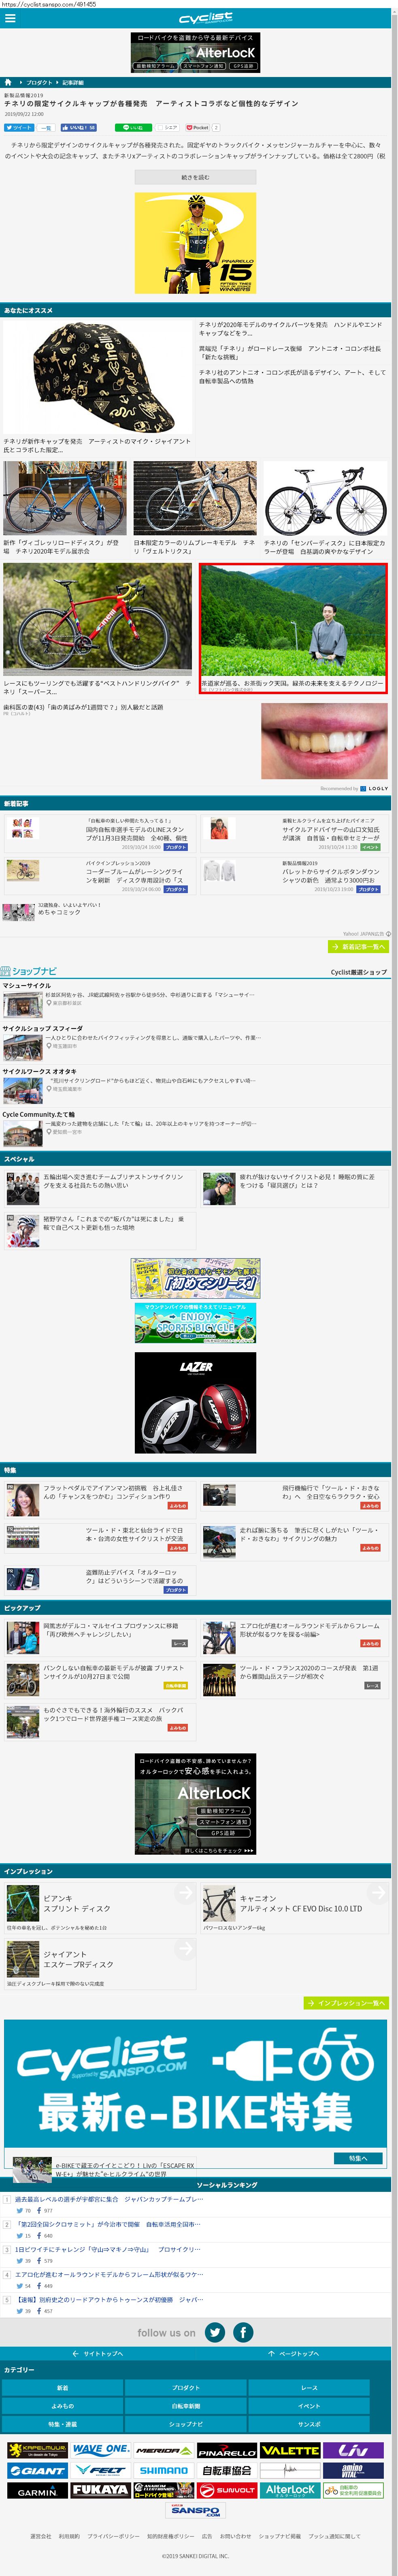Click the SUNVOLT brand logo
The width and height of the screenshot is (398, 2576).
click(227, 2490)
